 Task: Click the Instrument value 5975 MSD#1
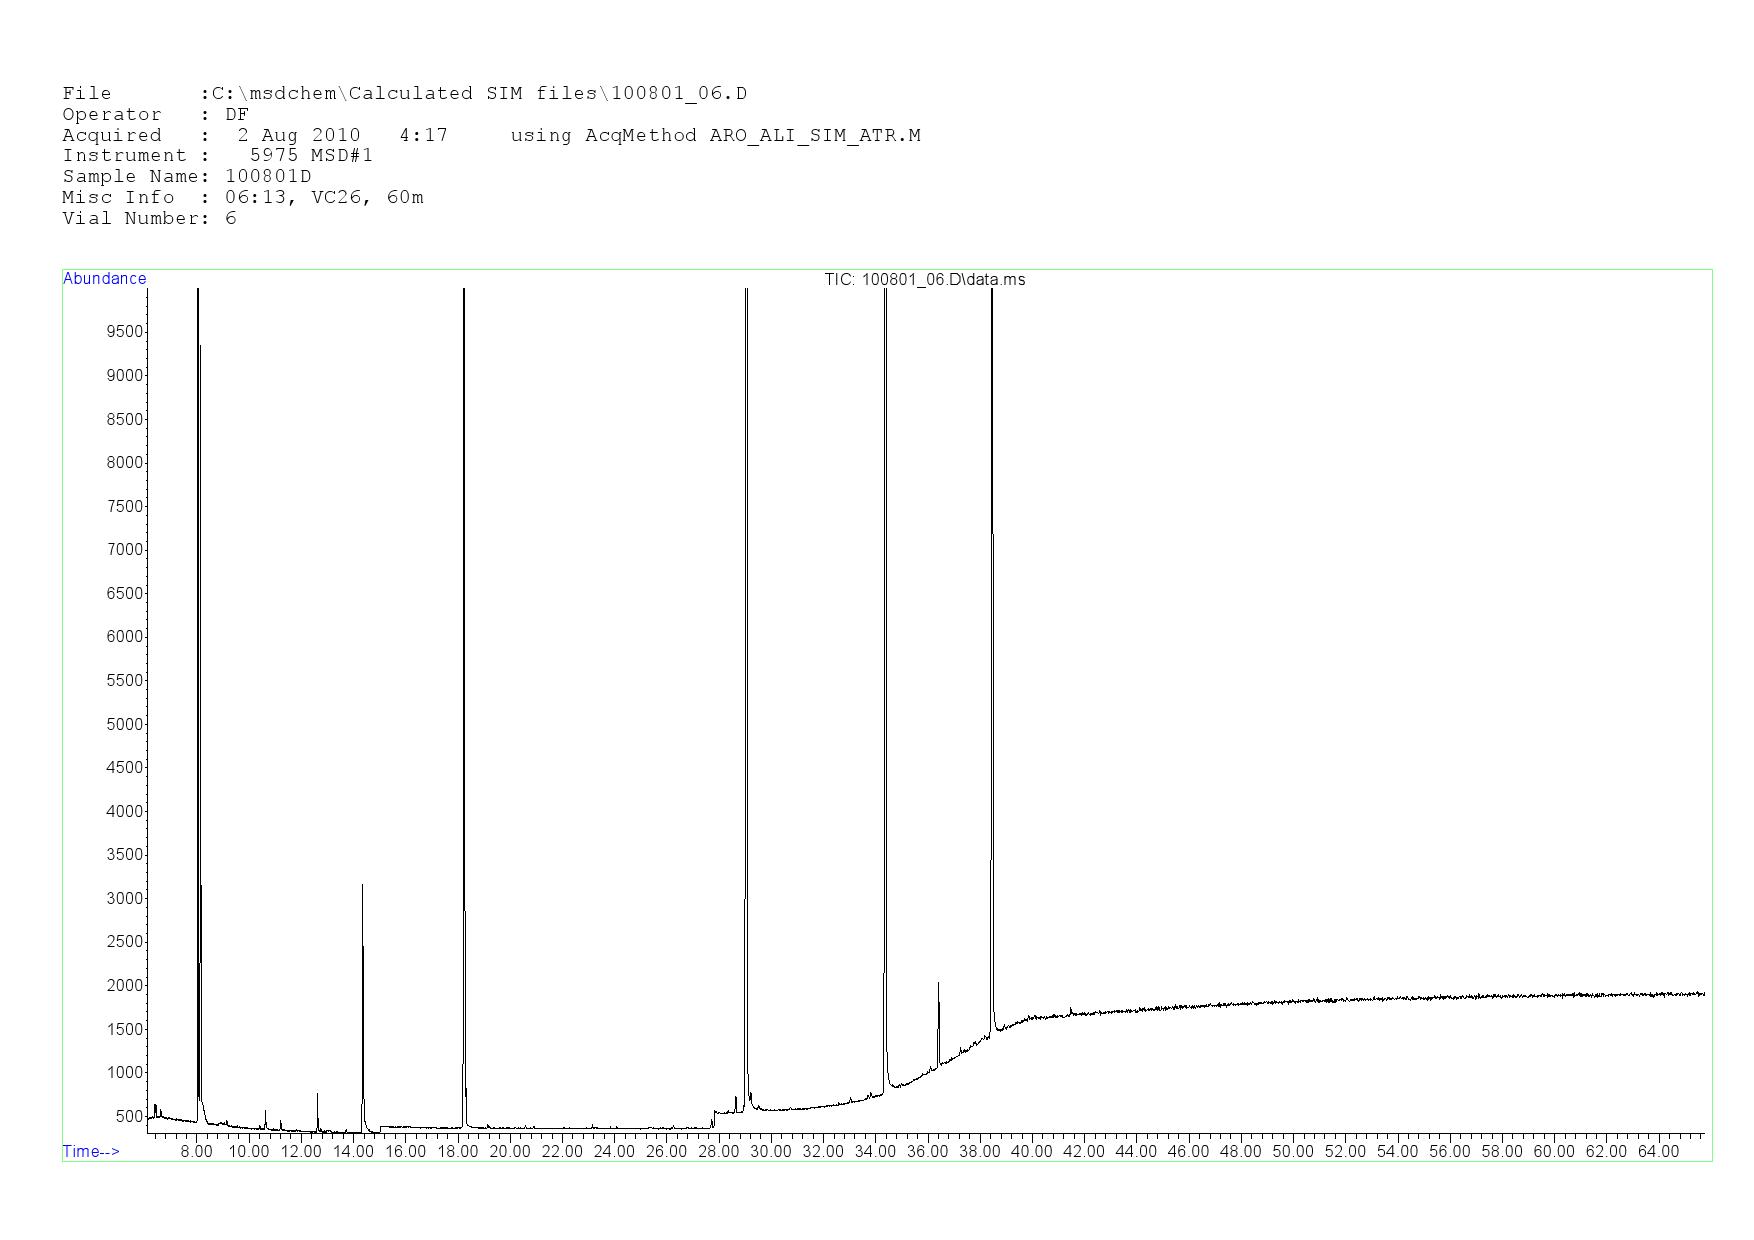[x=311, y=155]
